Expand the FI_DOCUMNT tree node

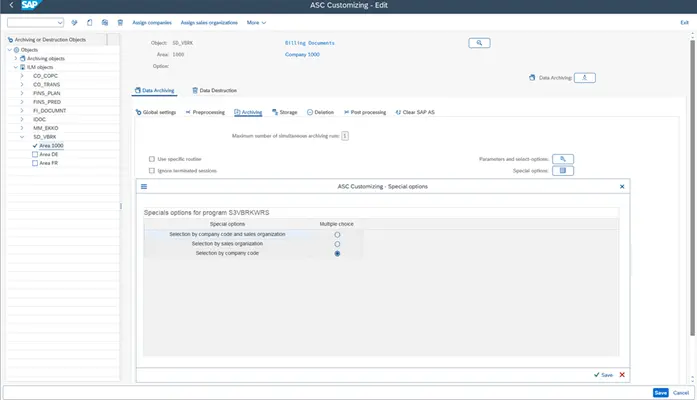[x=22, y=111]
